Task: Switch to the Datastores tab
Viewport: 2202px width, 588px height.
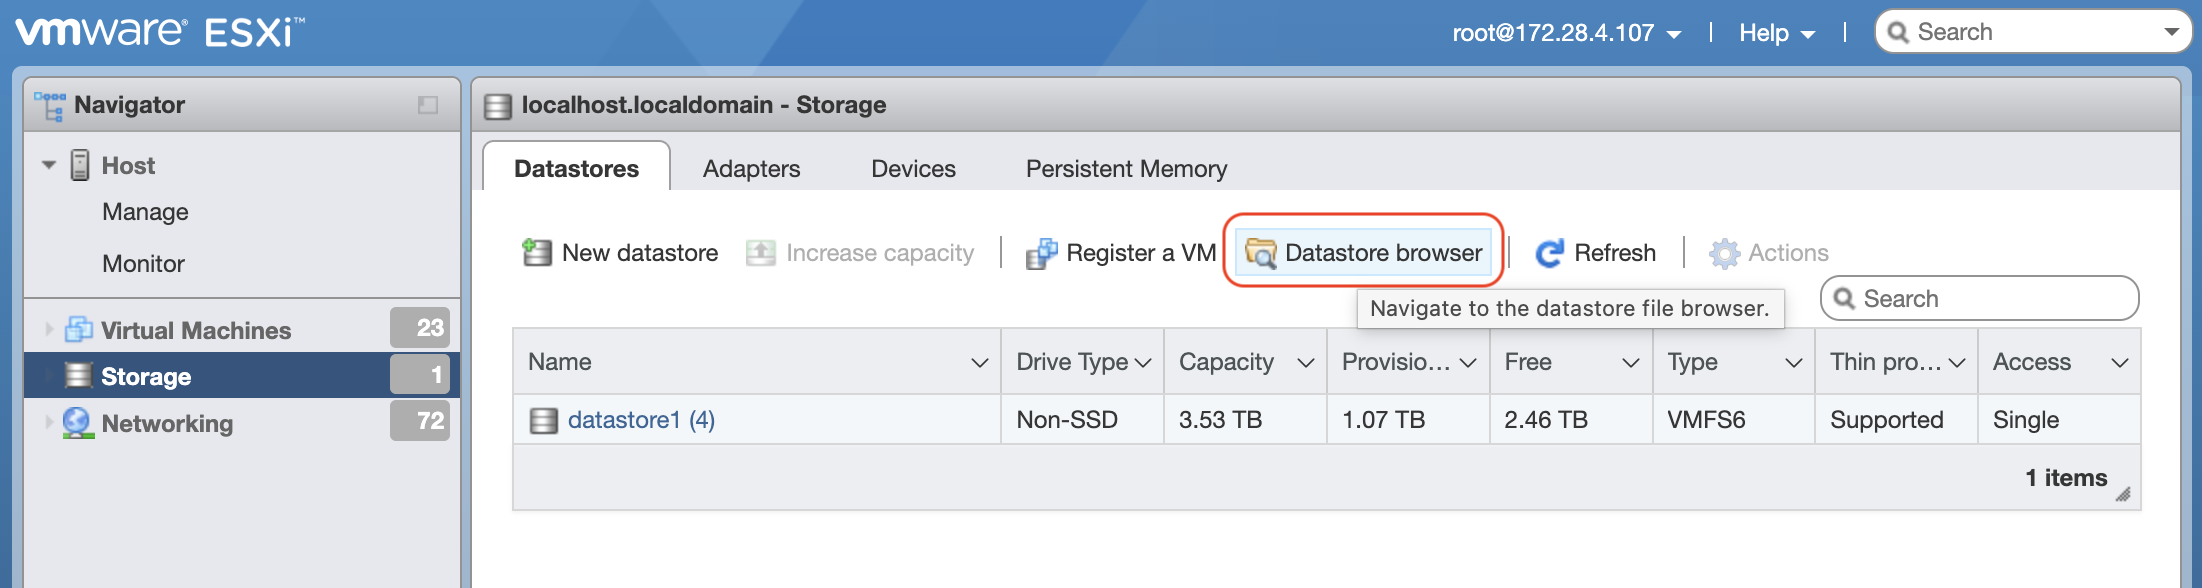Action: [x=576, y=168]
